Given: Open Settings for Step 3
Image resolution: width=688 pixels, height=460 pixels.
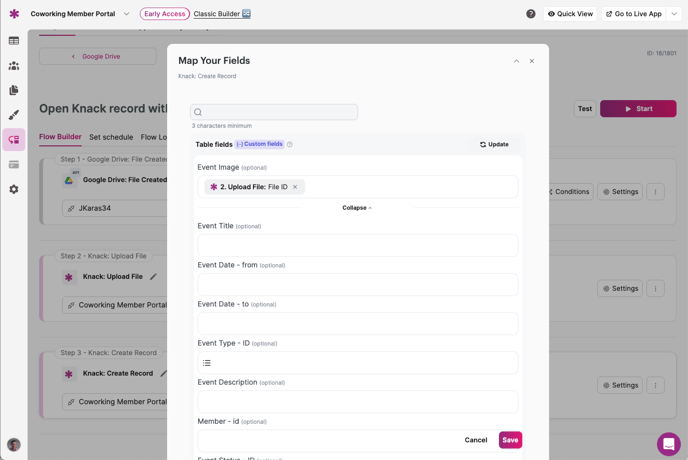Looking at the screenshot, I should tap(620, 385).
